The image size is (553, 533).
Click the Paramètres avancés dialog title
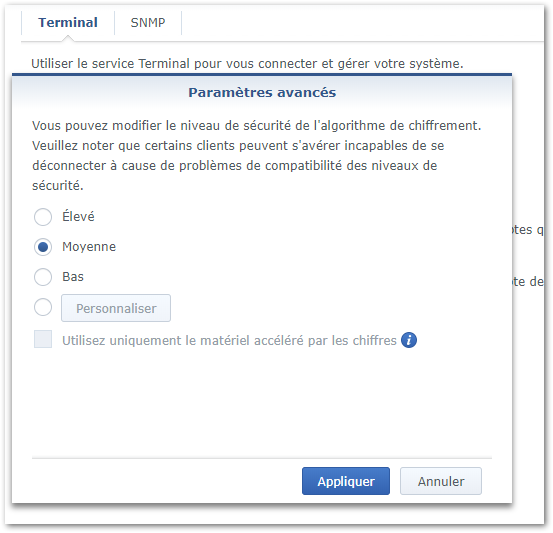tap(262, 92)
